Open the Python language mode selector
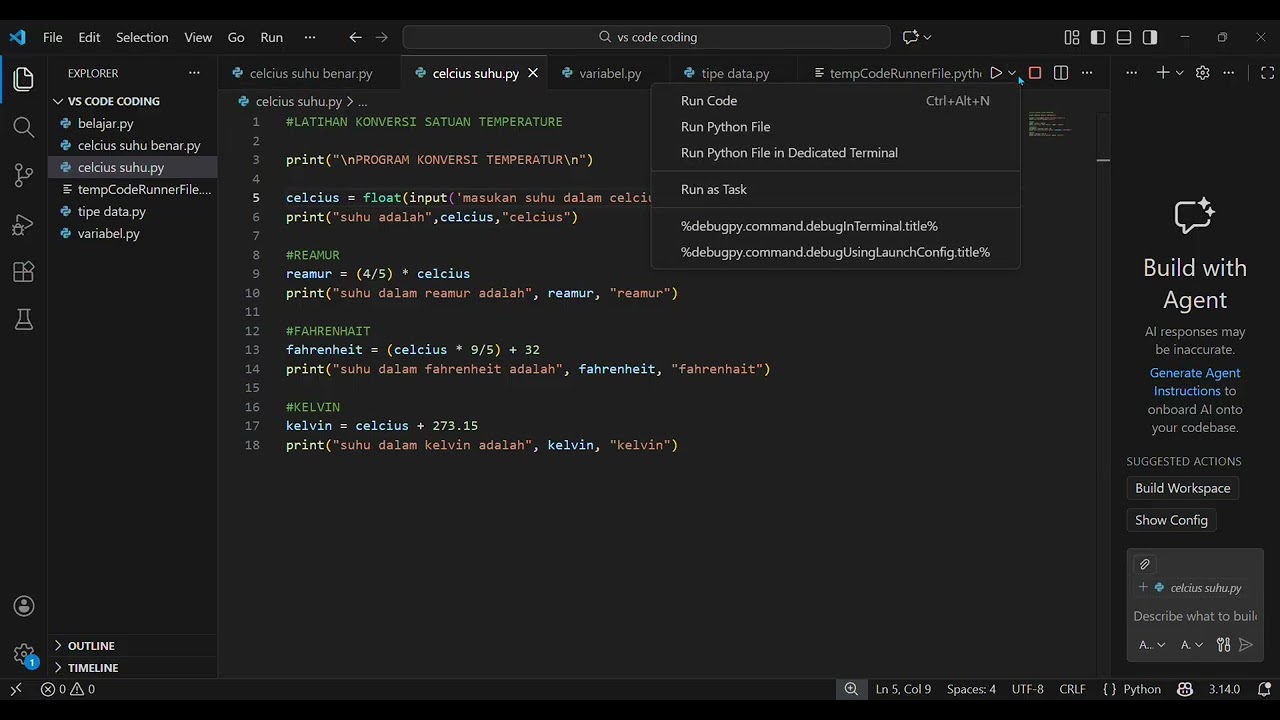Image resolution: width=1280 pixels, height=720 pixels. pos(1142,689)
